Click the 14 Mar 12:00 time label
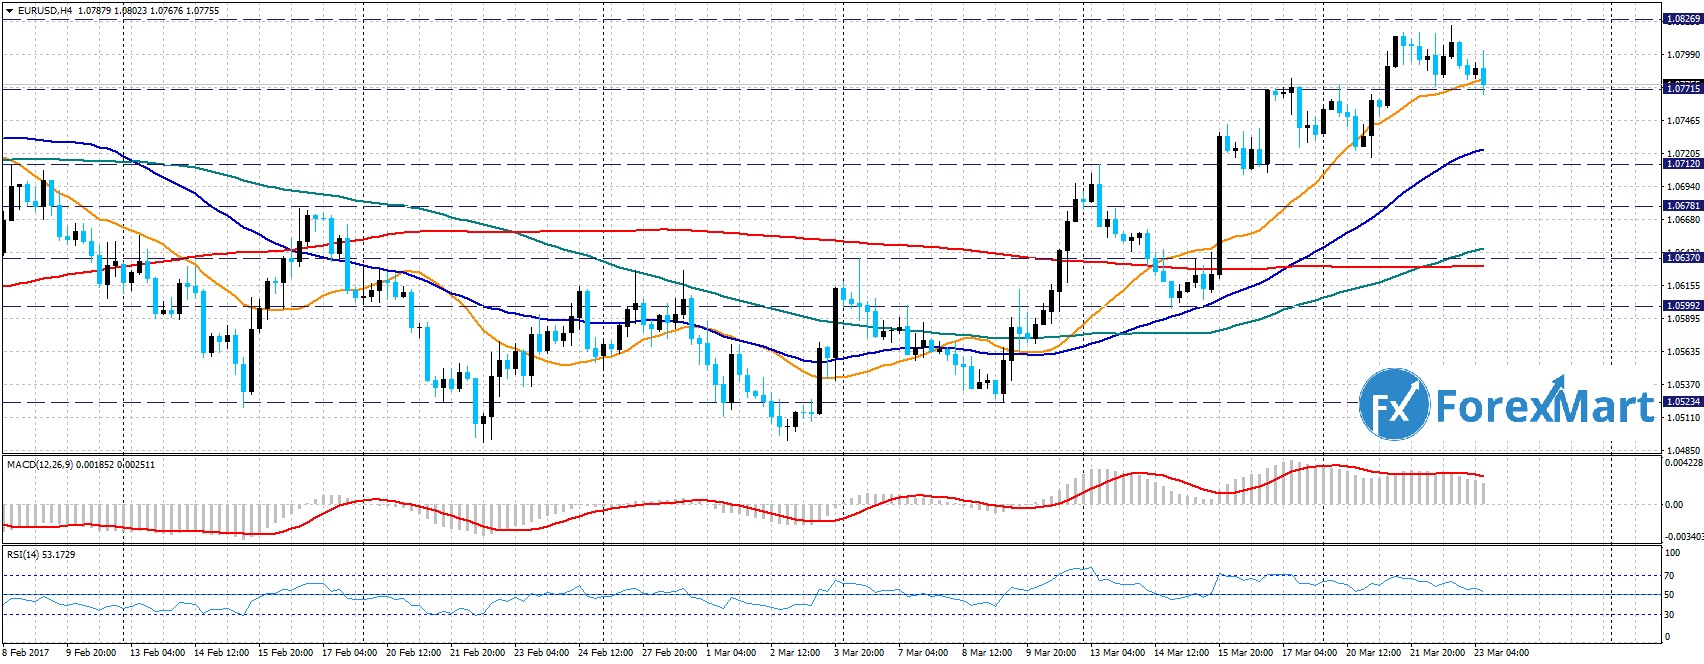Screen dimensions: 1704x664 click(1182, 653)
